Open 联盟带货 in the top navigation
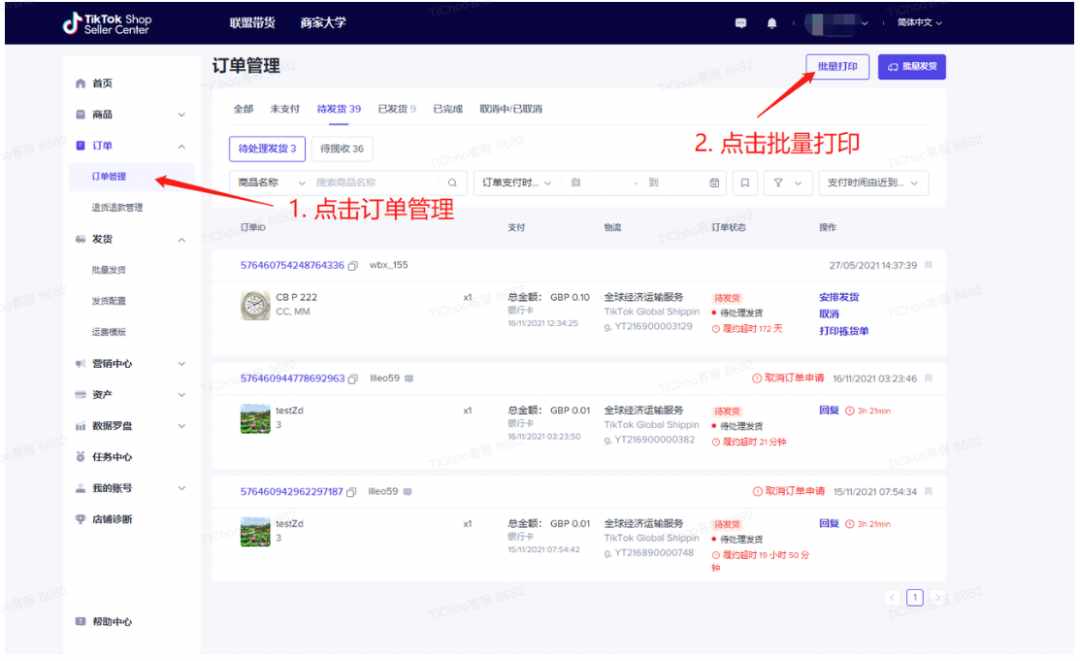Image resolution: width=1080 pixels, height=661 pixels. click(252, 23)
